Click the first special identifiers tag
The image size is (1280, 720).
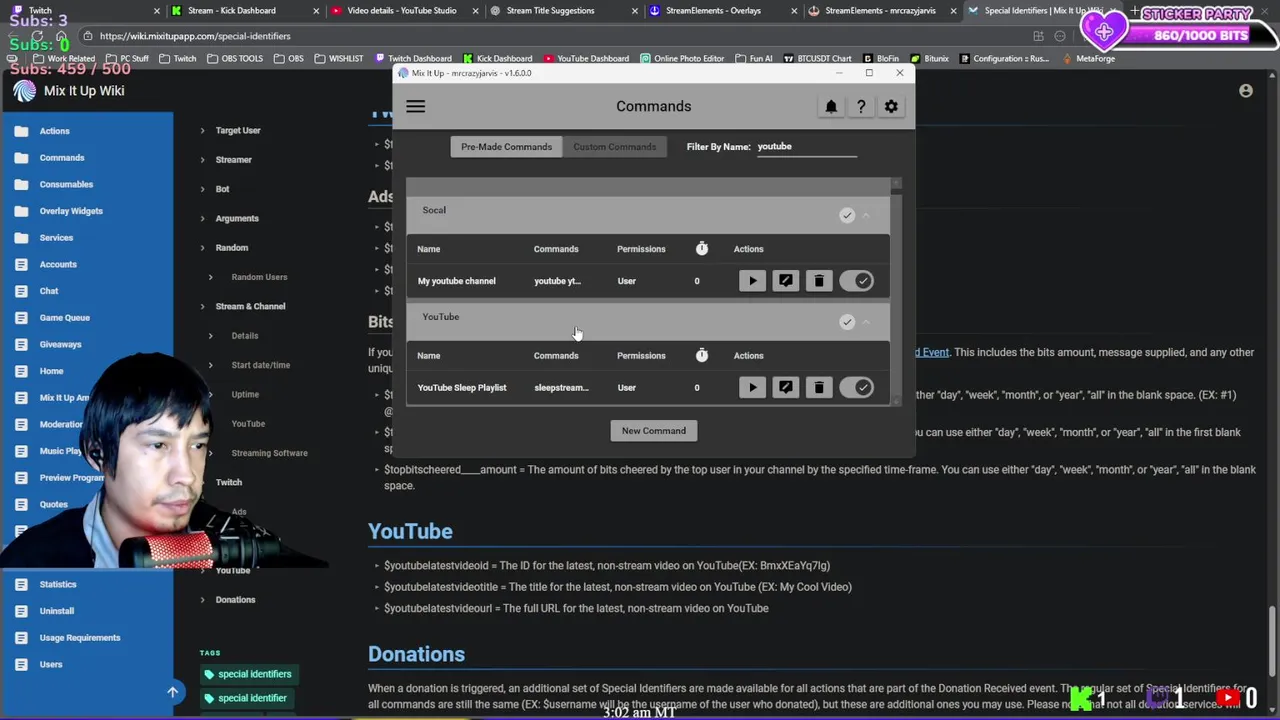click(248, 674)
